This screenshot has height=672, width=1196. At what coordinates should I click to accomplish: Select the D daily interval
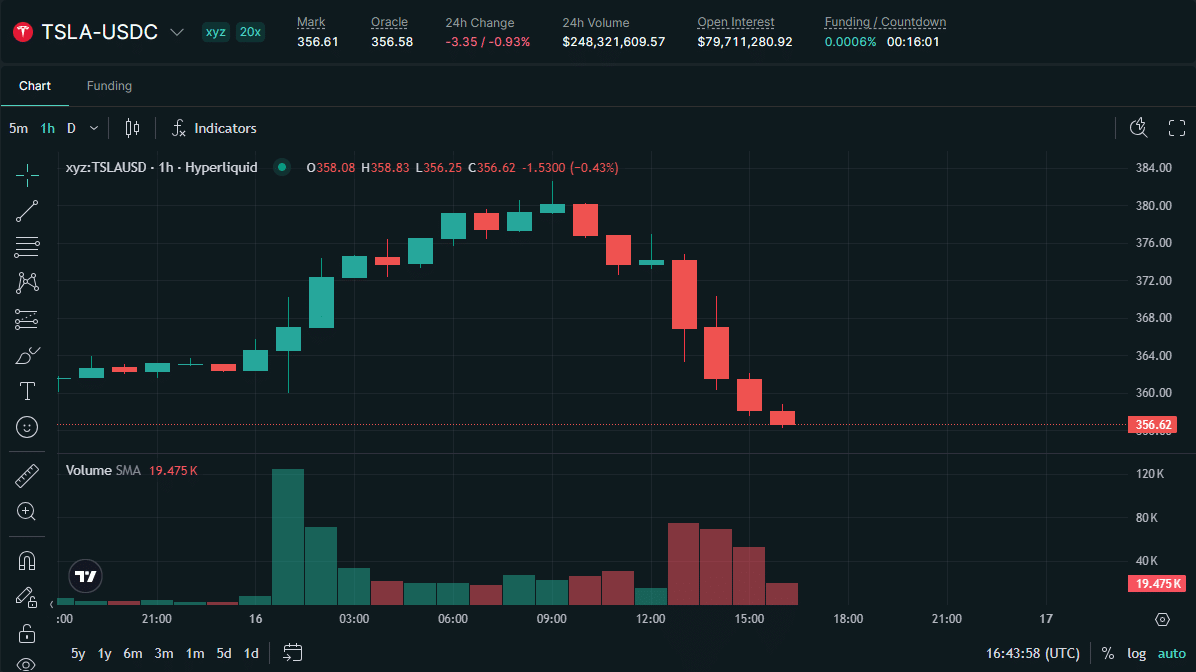pyautogui.click(x=71, y=128)
